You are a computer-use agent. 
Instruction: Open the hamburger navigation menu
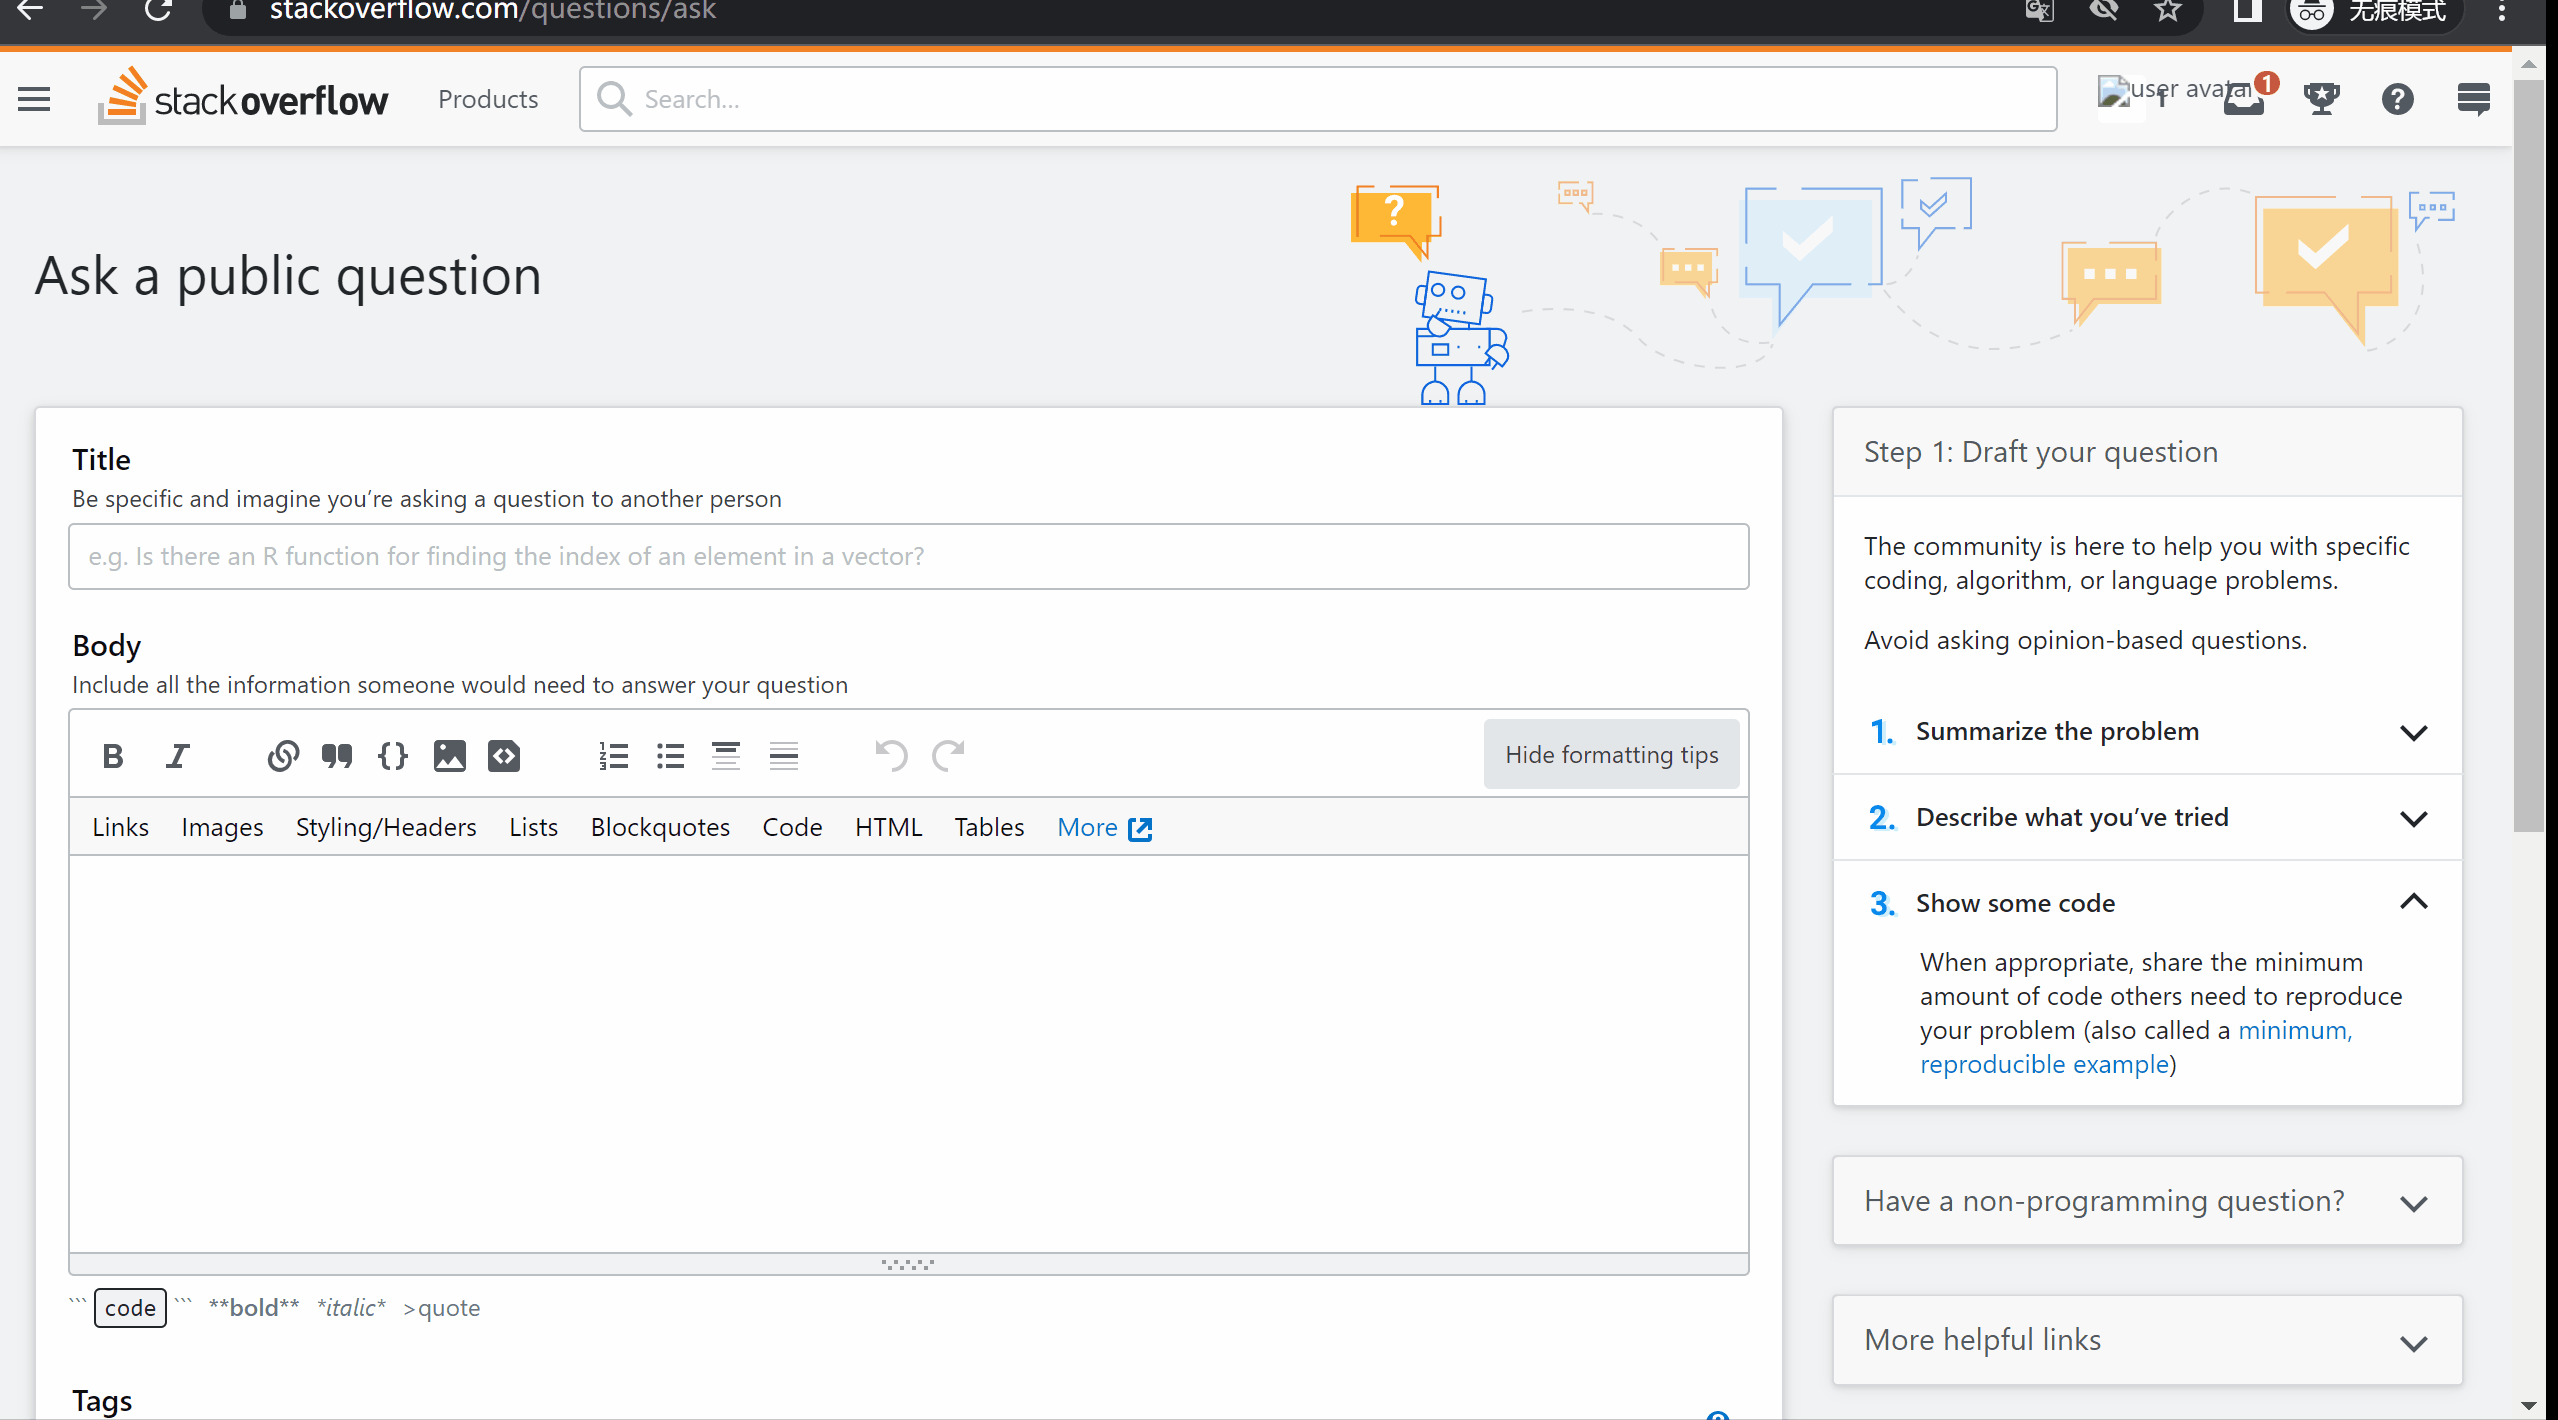(34, 99)
